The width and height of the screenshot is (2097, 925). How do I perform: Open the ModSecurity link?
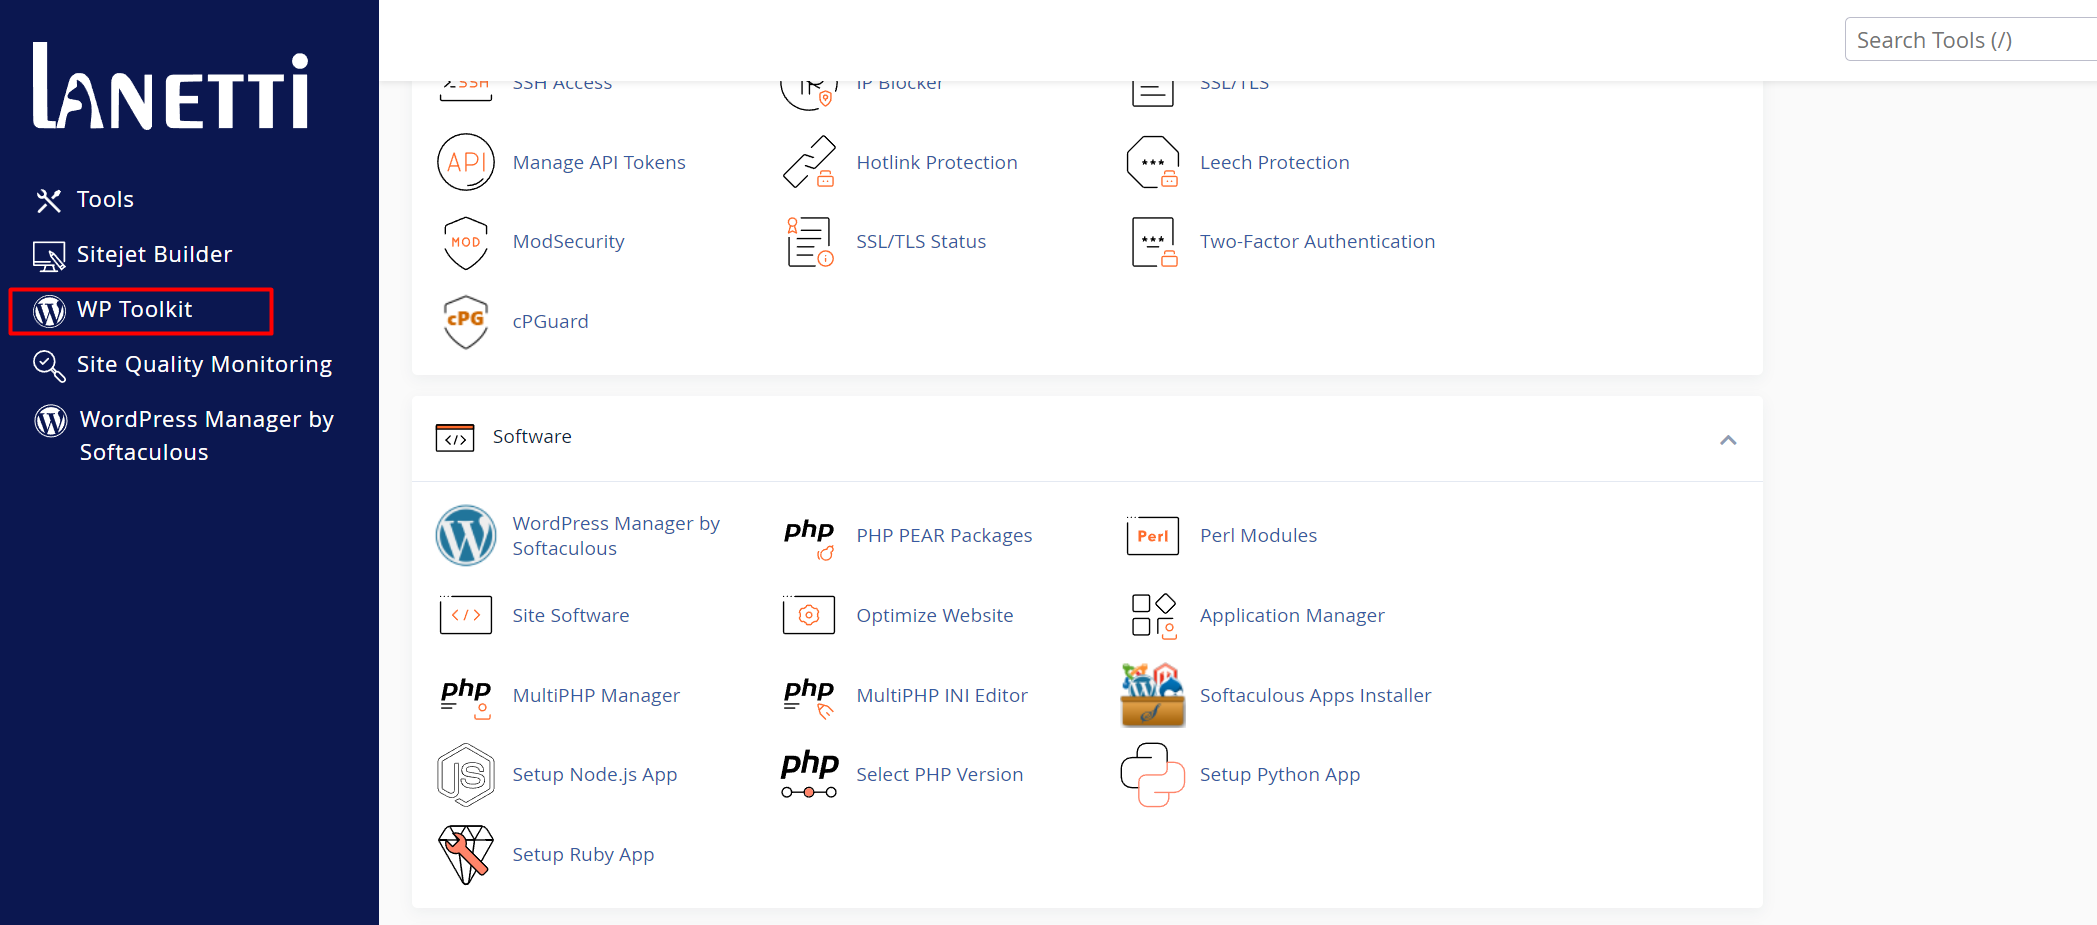point(568,242)
